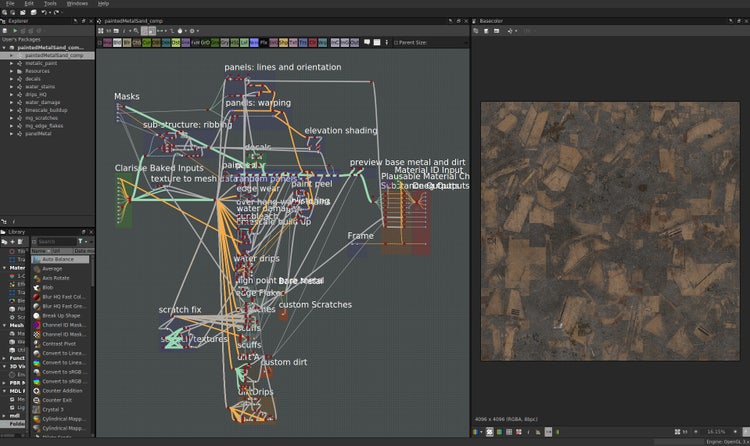Open the Windows menu
This screenshot has height=446, width=750.
pyautogui.click(x=77, y=4)
